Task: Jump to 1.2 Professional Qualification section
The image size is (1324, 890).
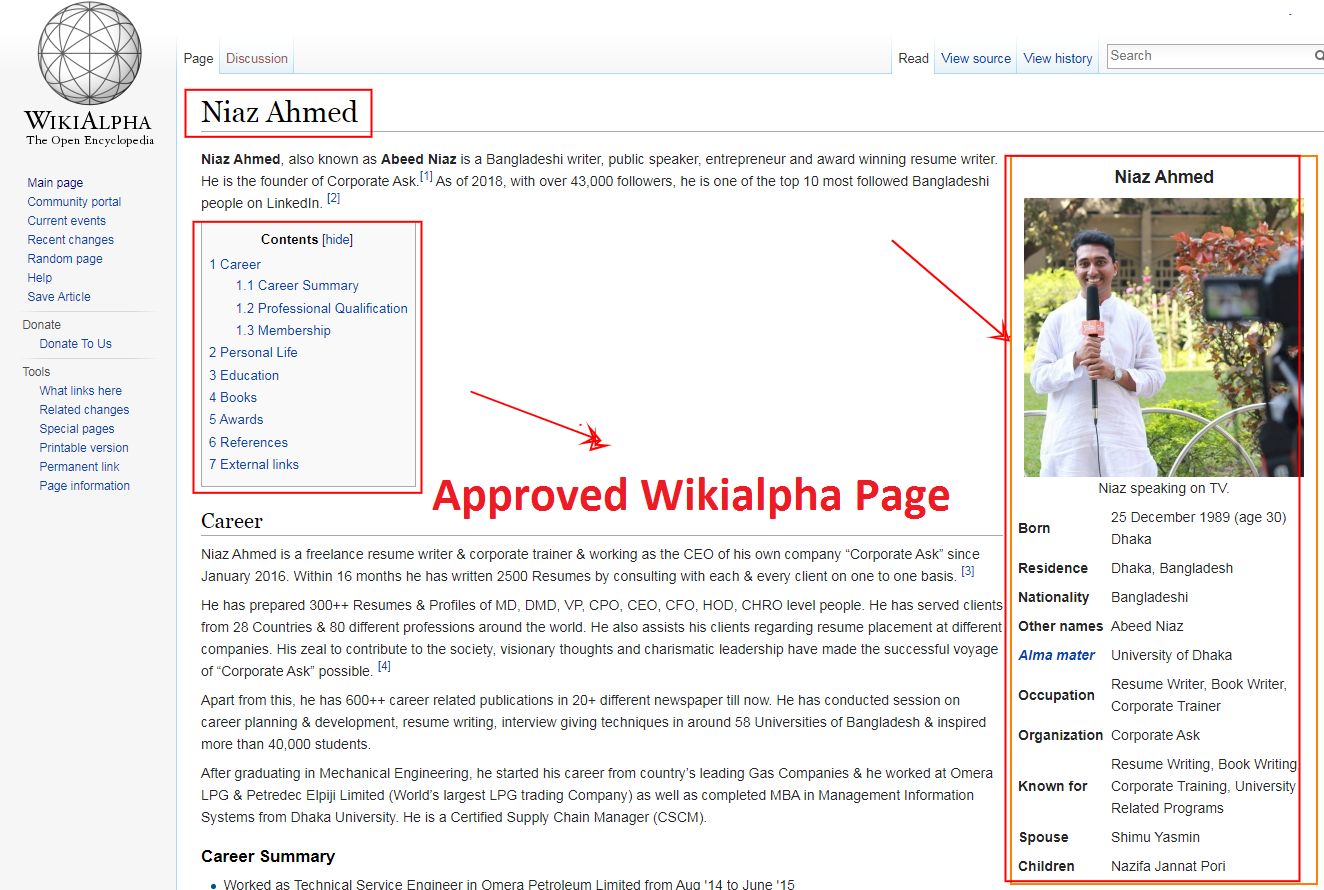Action: [322, 309]
